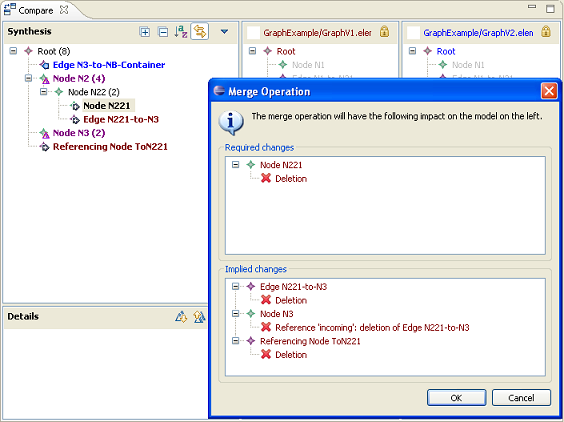Image resolution: width=564 pixels, height=422 pixels.
Task: Click the second merge icon in Details header
Action: 199,317
